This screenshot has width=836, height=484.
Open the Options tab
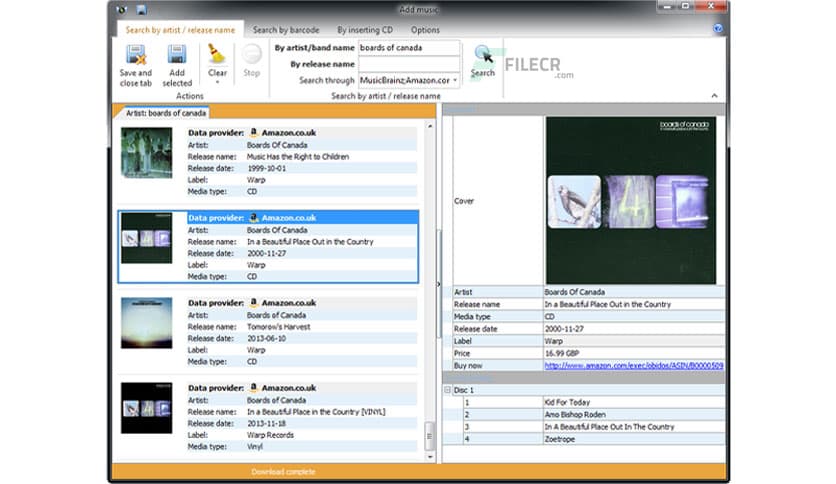pyautogui.click(x=425, y=30)
